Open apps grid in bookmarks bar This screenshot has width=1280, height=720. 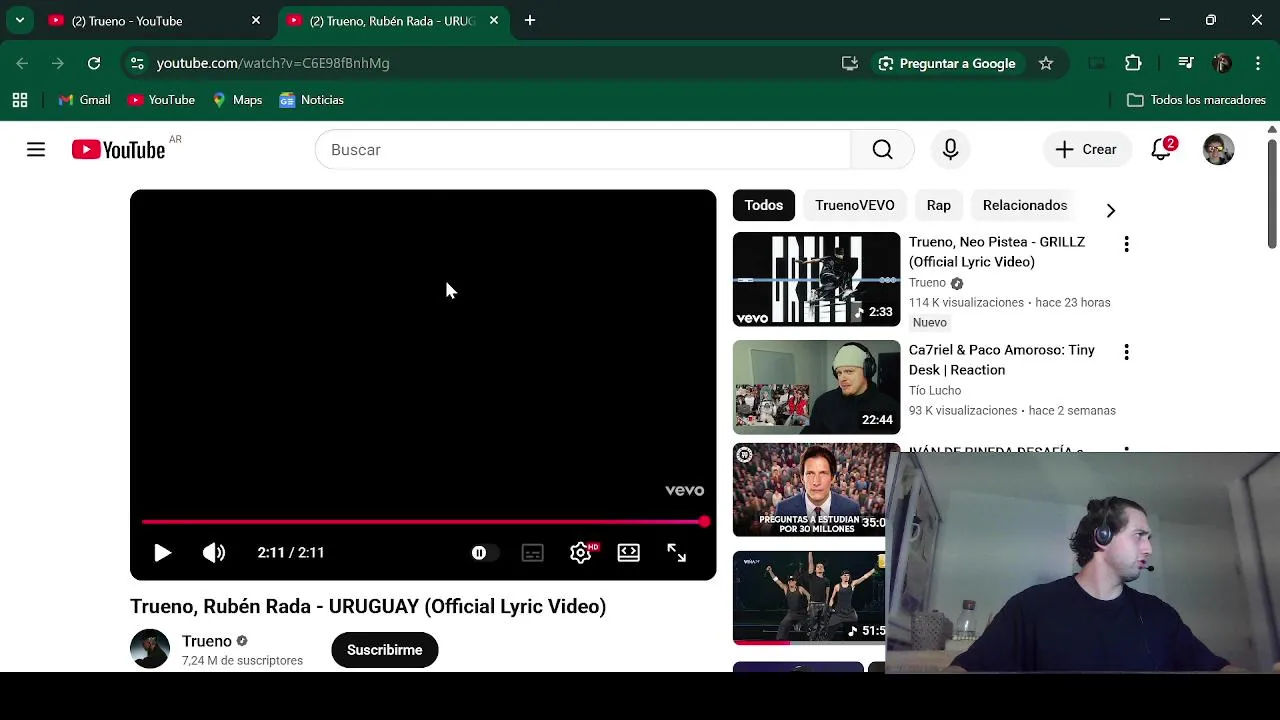tap(20, 100)
